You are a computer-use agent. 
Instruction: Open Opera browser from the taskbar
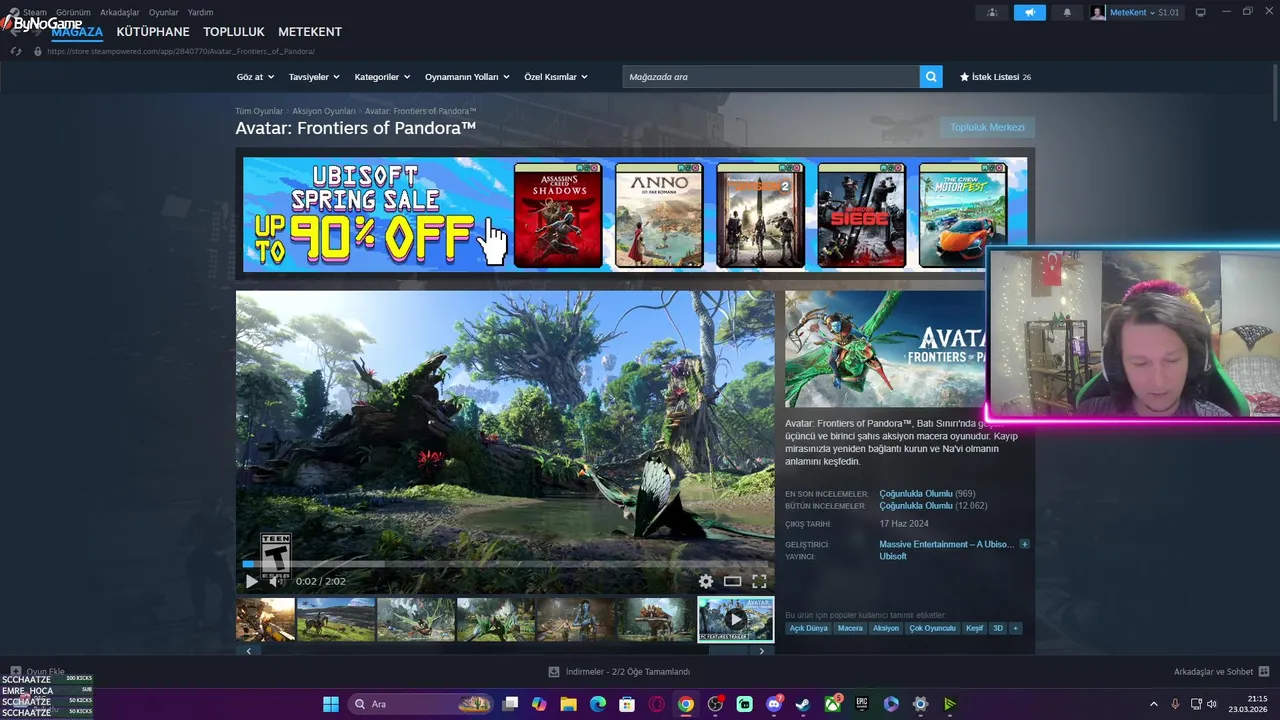tap(657, 704)
